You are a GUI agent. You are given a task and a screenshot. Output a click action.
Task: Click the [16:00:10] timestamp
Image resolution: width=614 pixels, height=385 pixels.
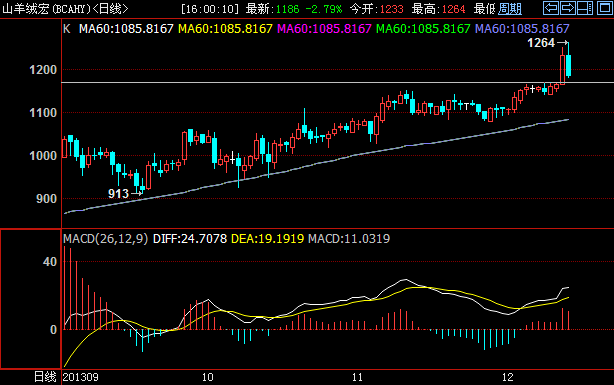point(210,9)
